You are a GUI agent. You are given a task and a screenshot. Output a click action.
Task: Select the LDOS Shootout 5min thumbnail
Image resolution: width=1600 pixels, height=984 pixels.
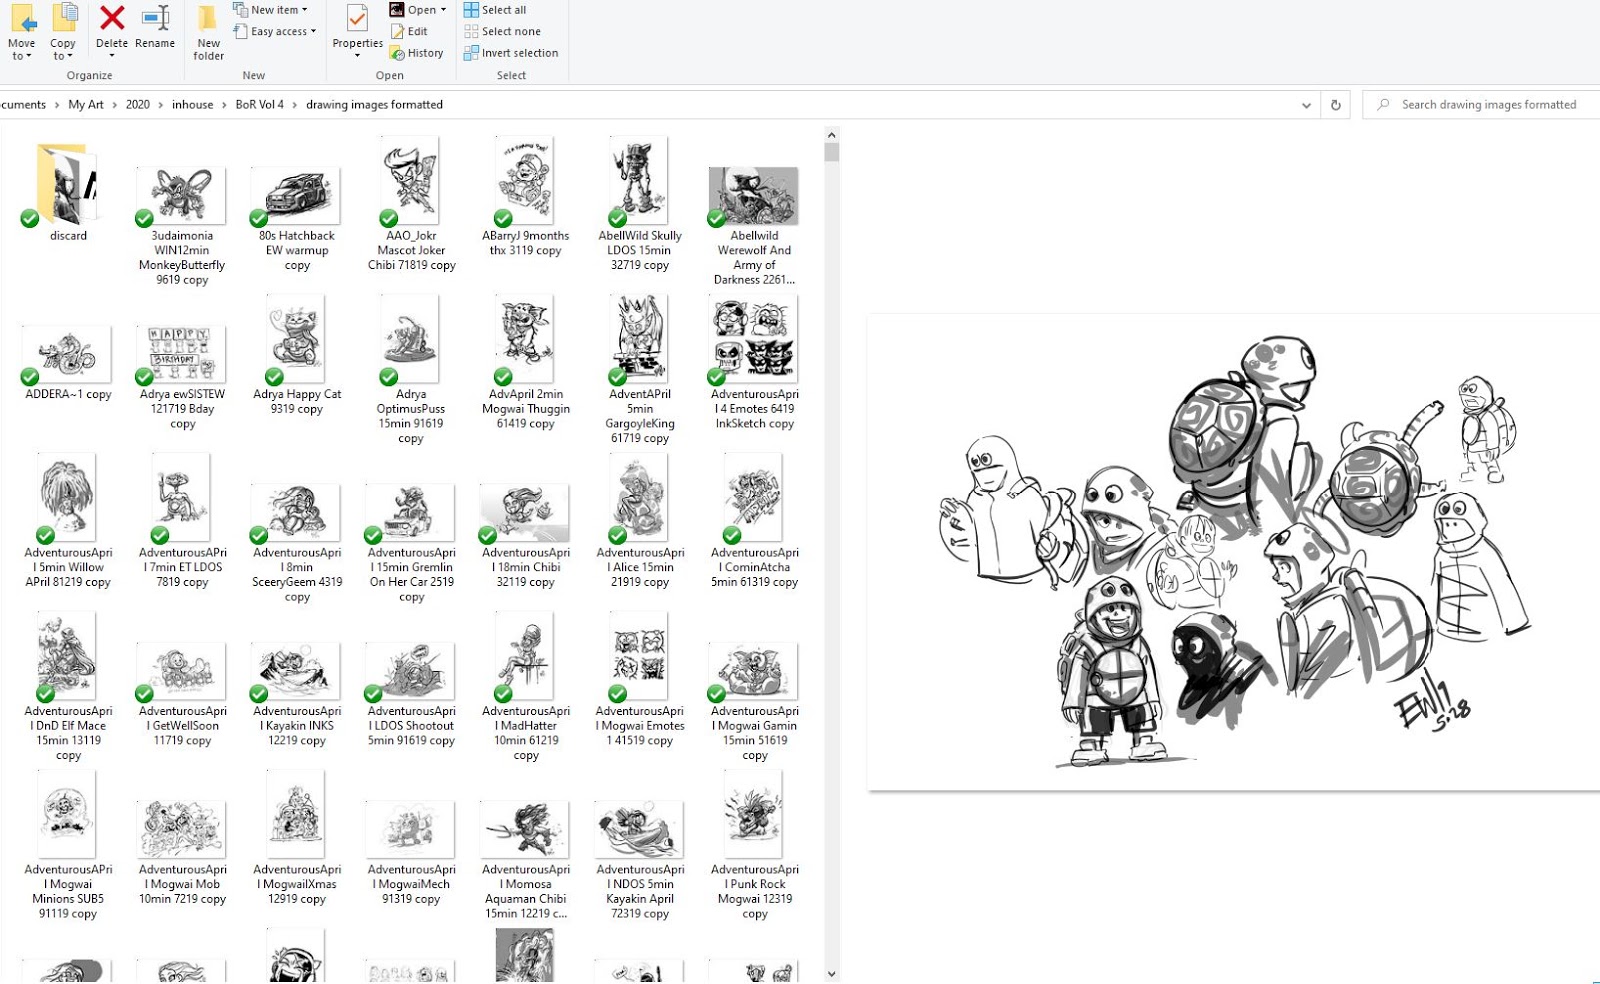coord(411,672)
